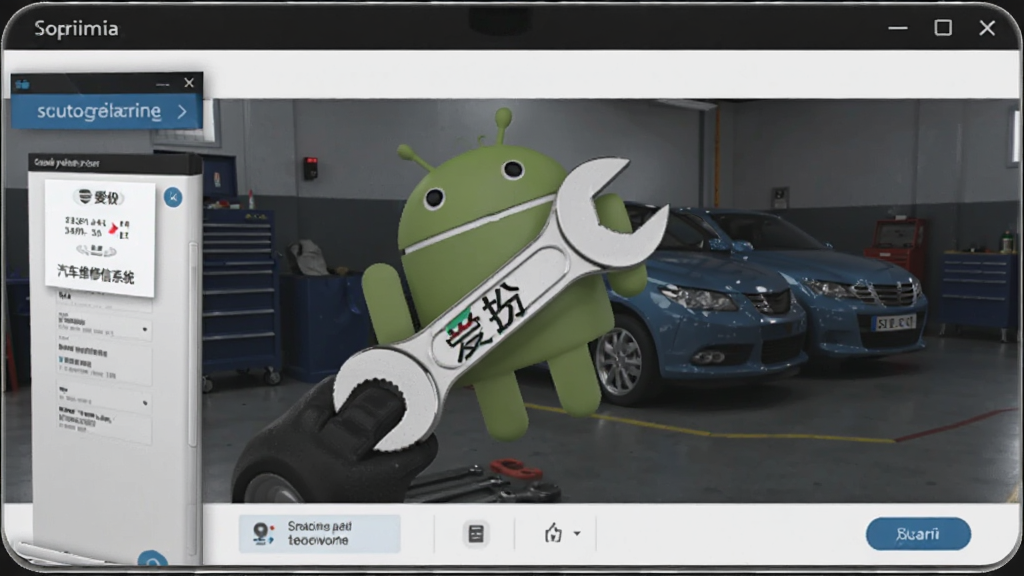The width and height of the screenshot is (1024, 576).
Task: Open the first dropdown arrow in the side panel
Action: pyautogui.click(x=145, y=330)
